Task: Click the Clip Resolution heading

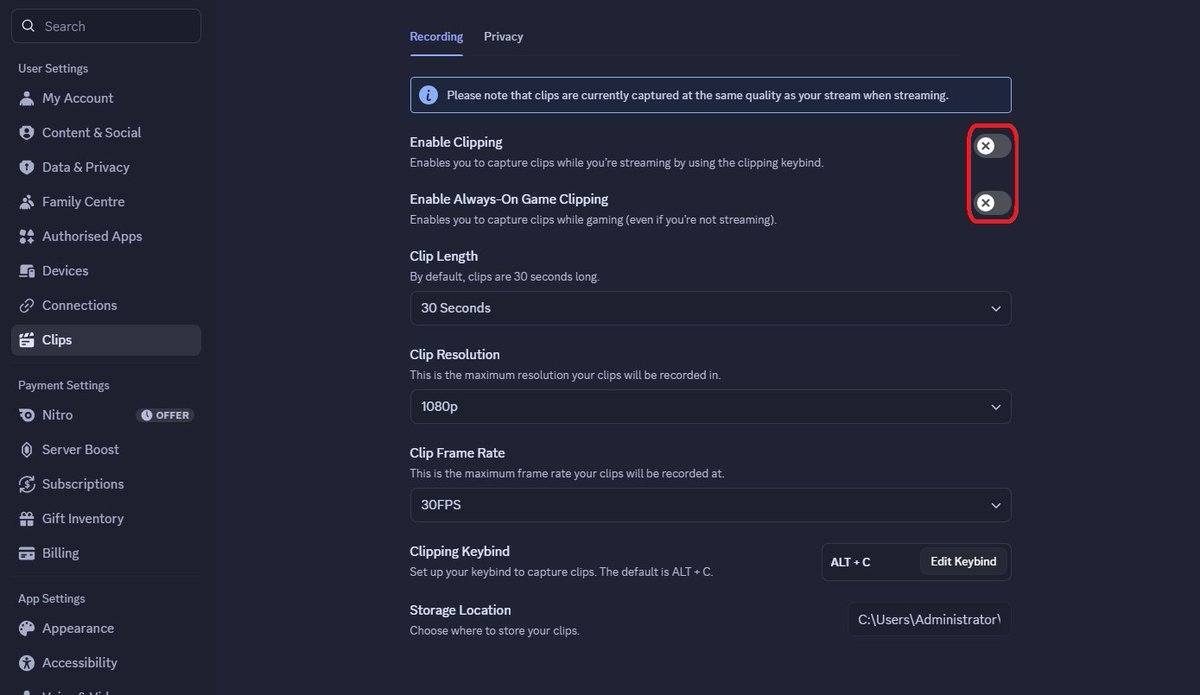Action: coord(455,355)
